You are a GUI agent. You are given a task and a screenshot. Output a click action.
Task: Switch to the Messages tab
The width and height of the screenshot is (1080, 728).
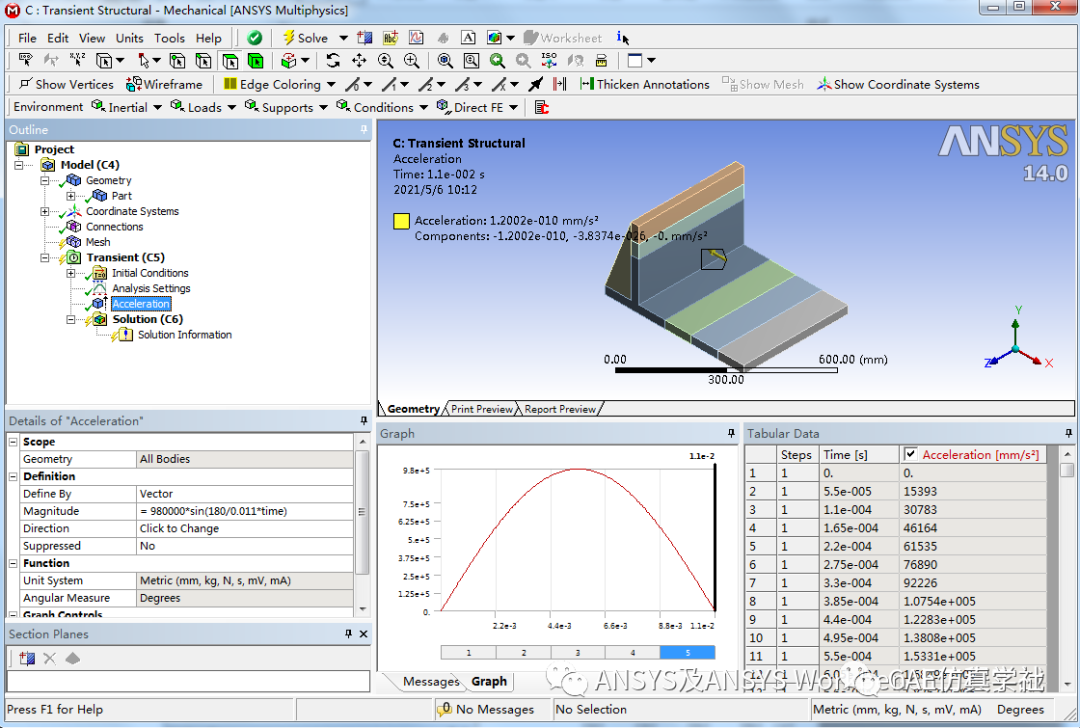pyautogui.click(x=431, y=681)
